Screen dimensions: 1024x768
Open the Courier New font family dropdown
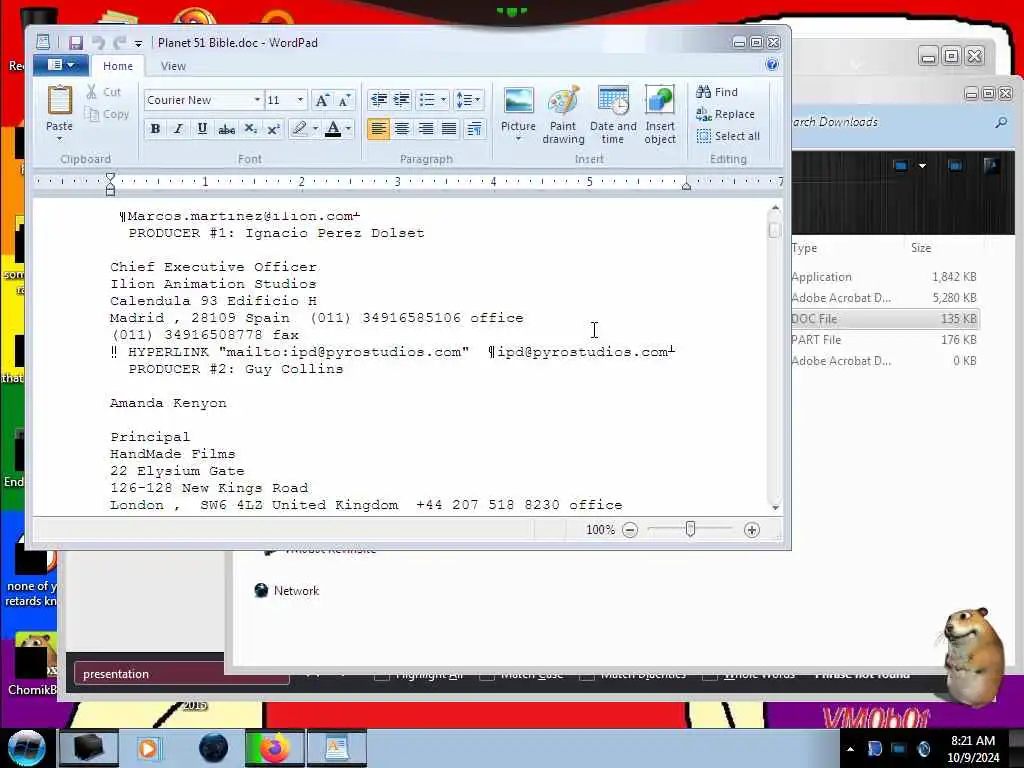pos(257,100)
